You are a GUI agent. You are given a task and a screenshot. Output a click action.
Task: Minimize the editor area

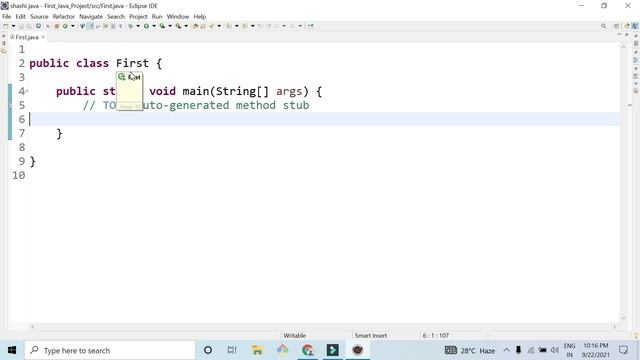click(619, 35)
